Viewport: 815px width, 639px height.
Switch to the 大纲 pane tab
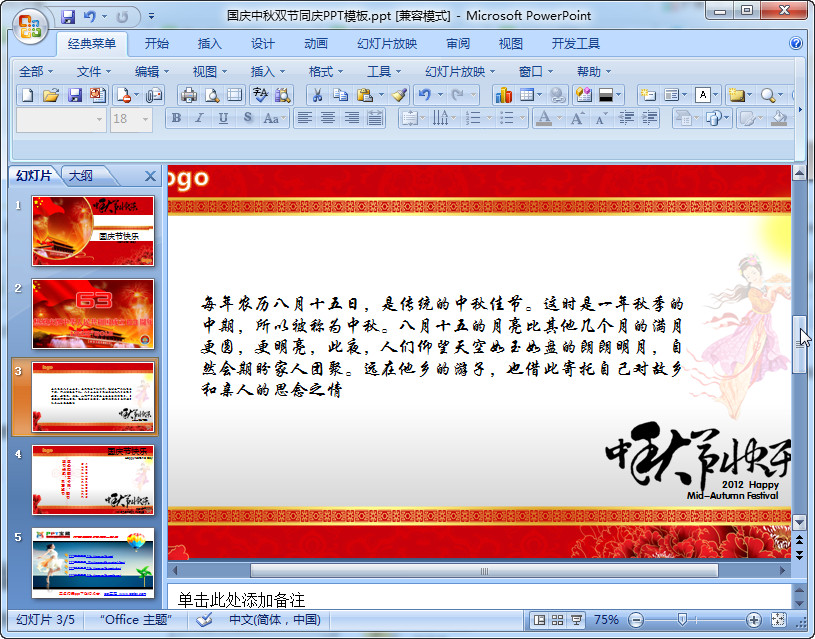[82, 176]
